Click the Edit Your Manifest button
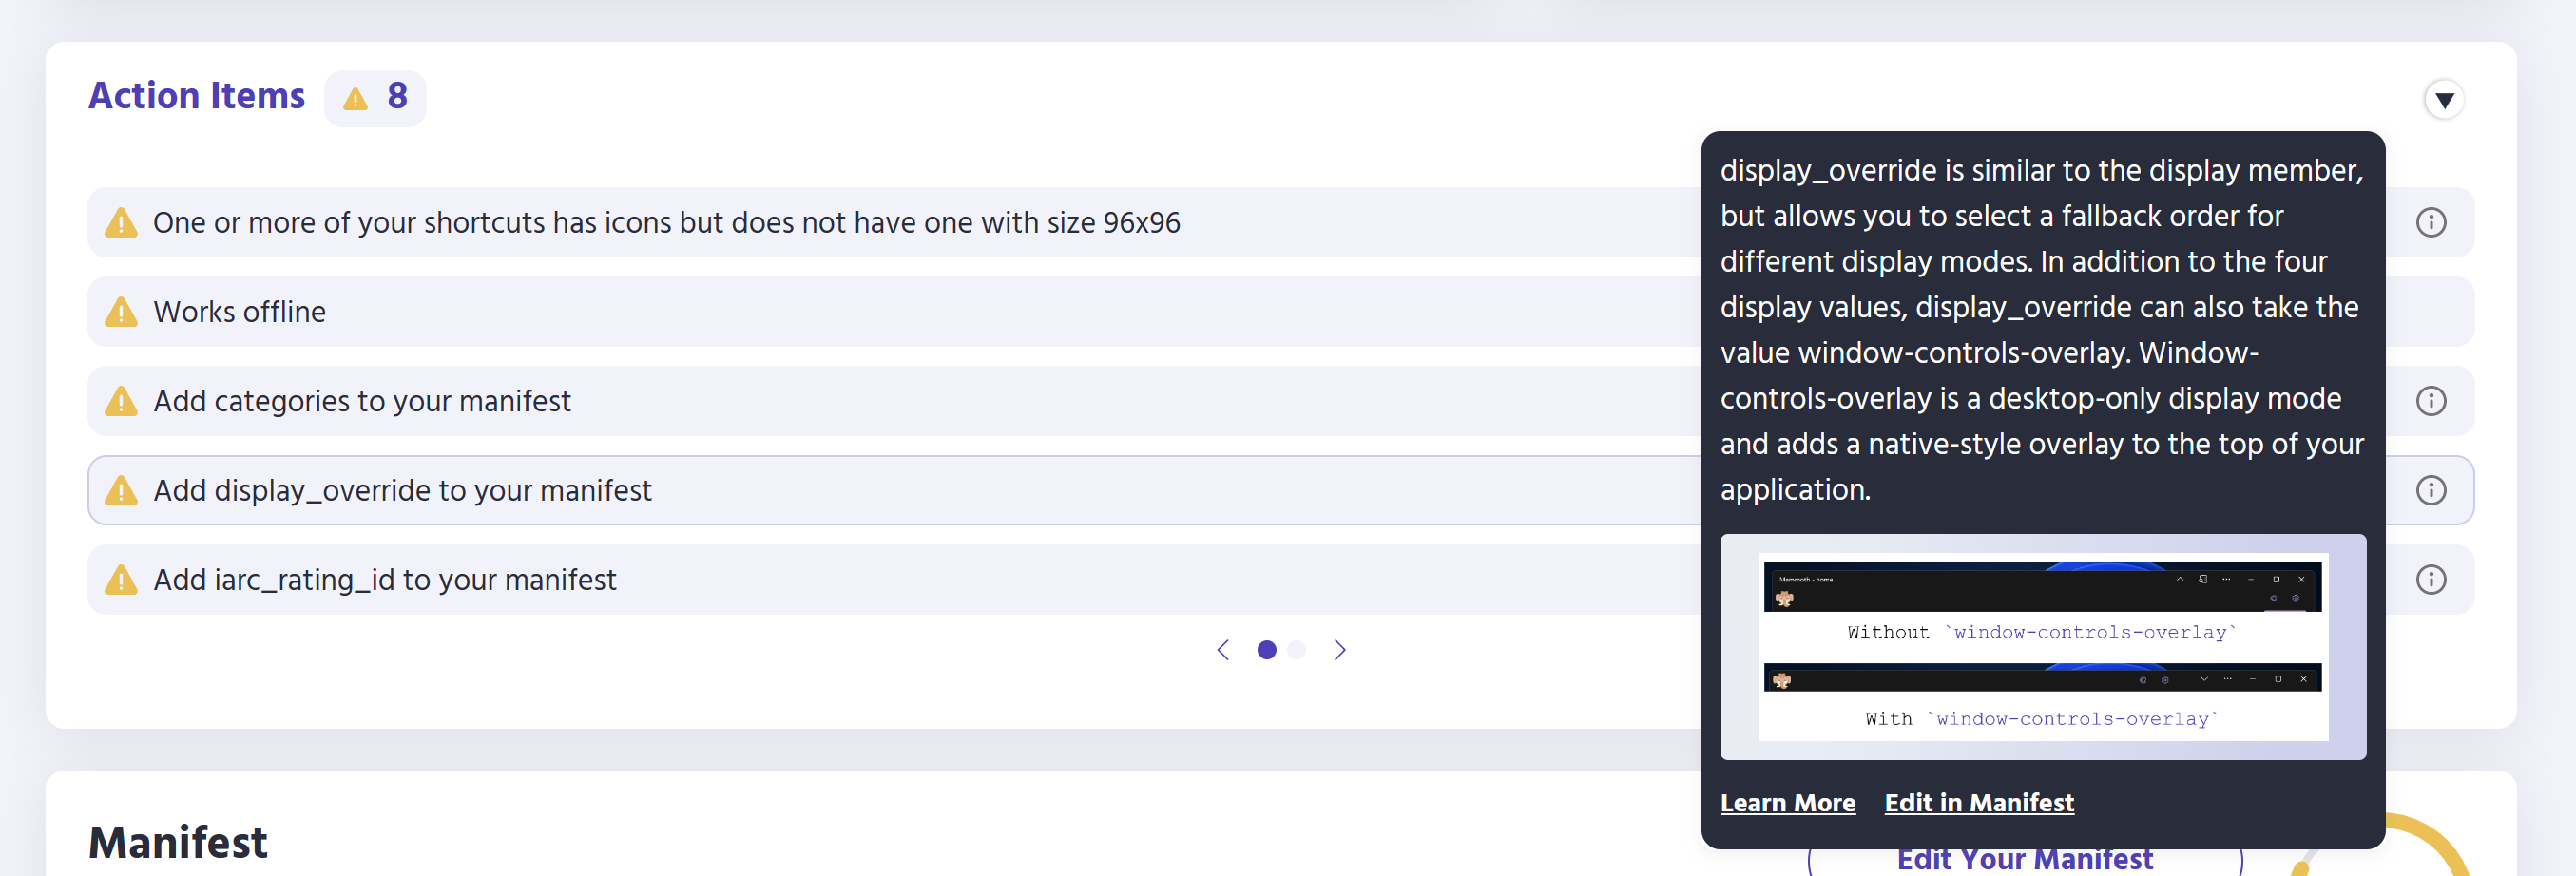 coord(2025,860)
